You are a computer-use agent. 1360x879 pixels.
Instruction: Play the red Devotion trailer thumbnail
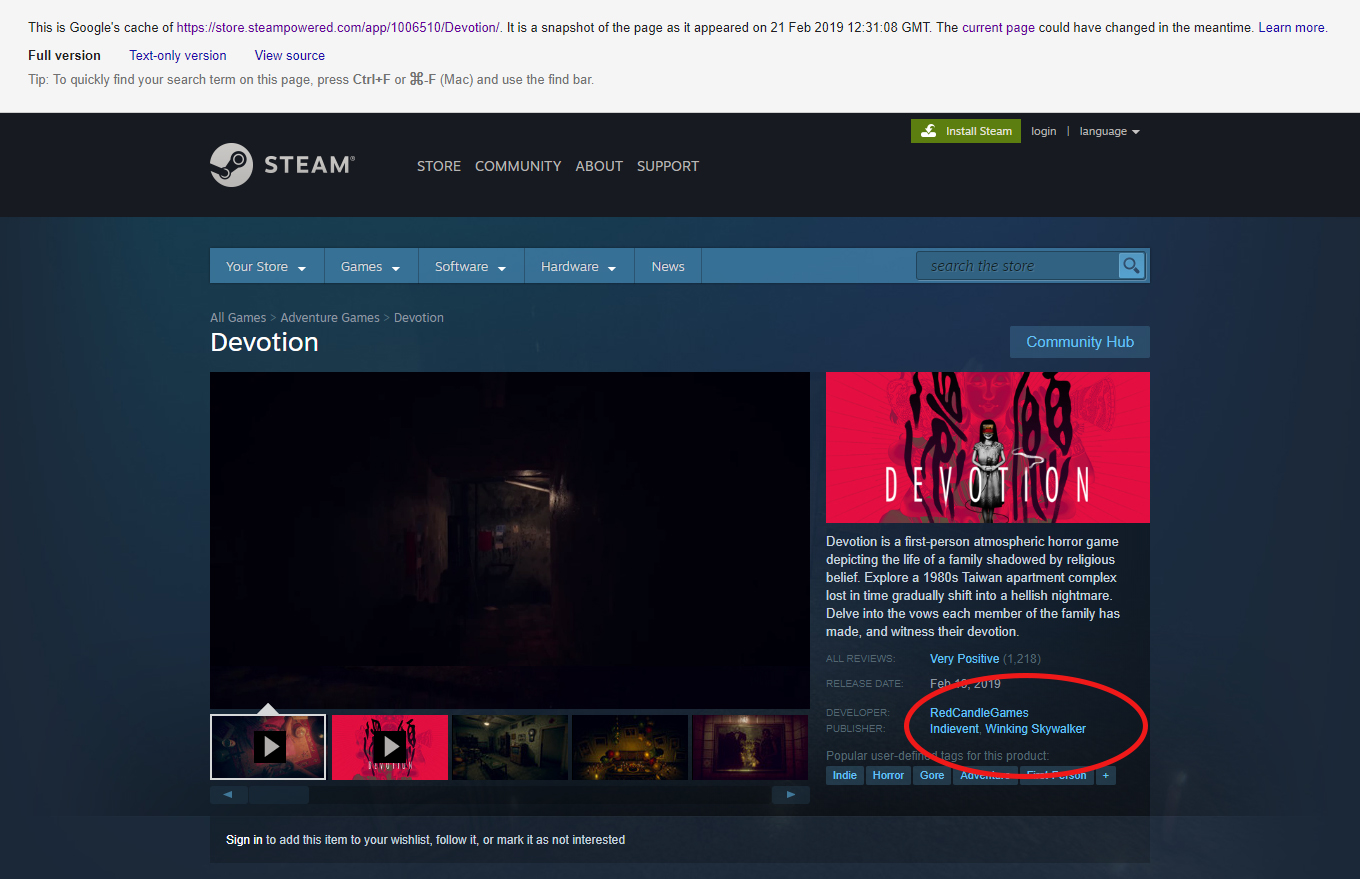pyautogui.click(x=389, y=747)
